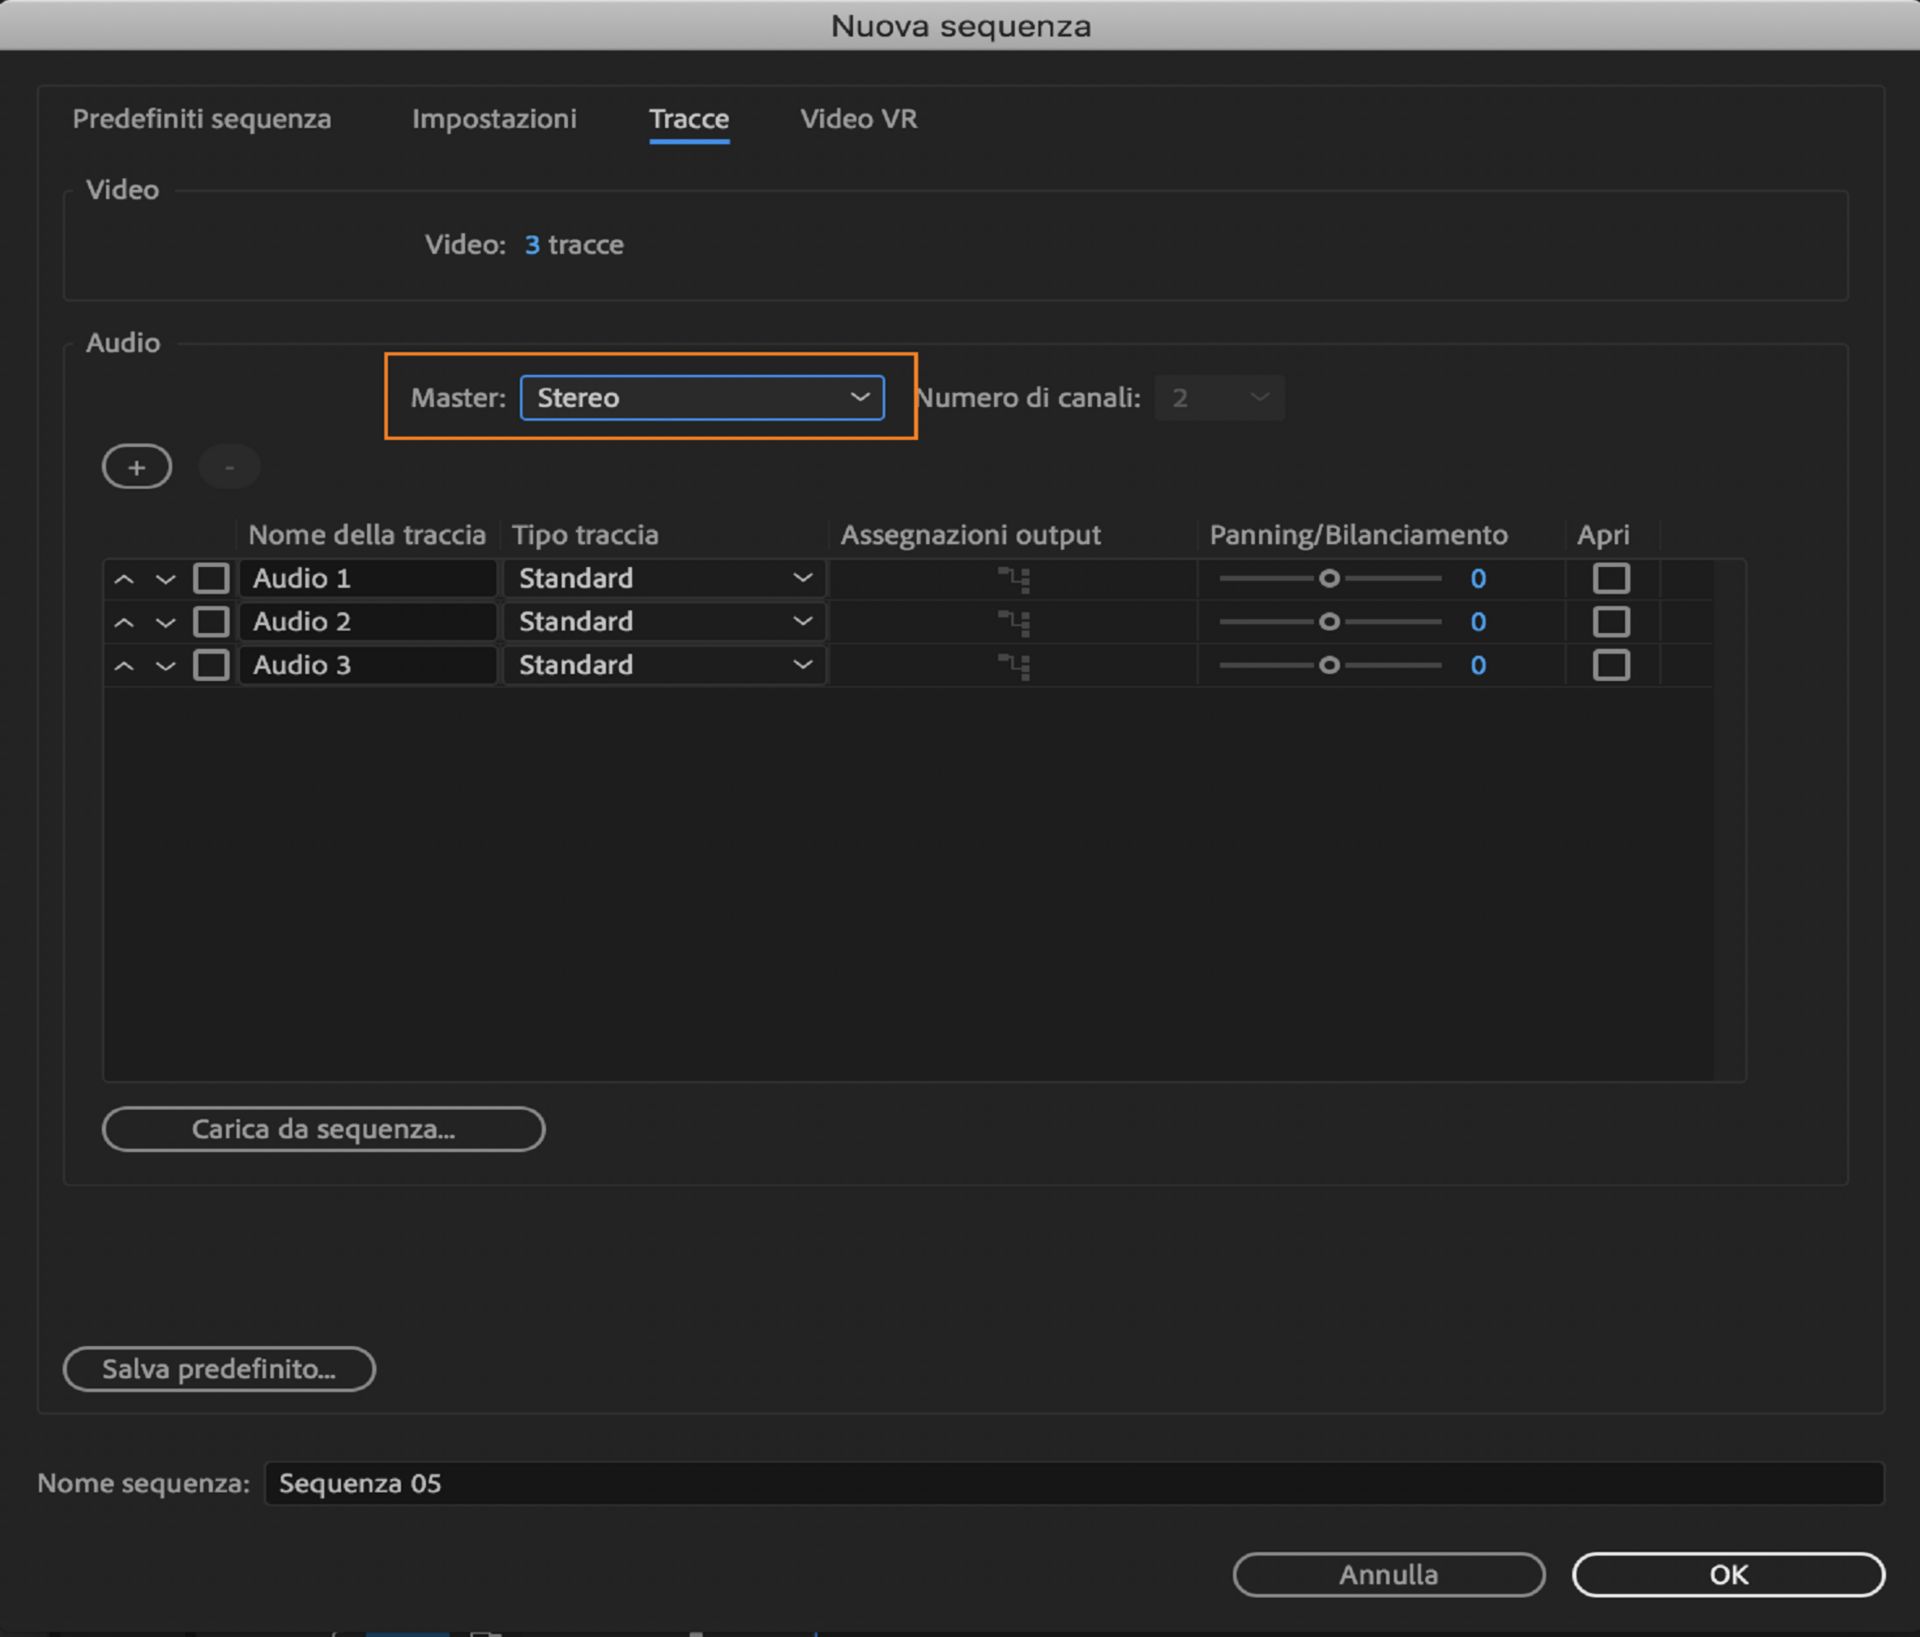Click the Carica da sequenza button
The height and width of the screenshot is (1637, 1920).
click(323, 1129)
